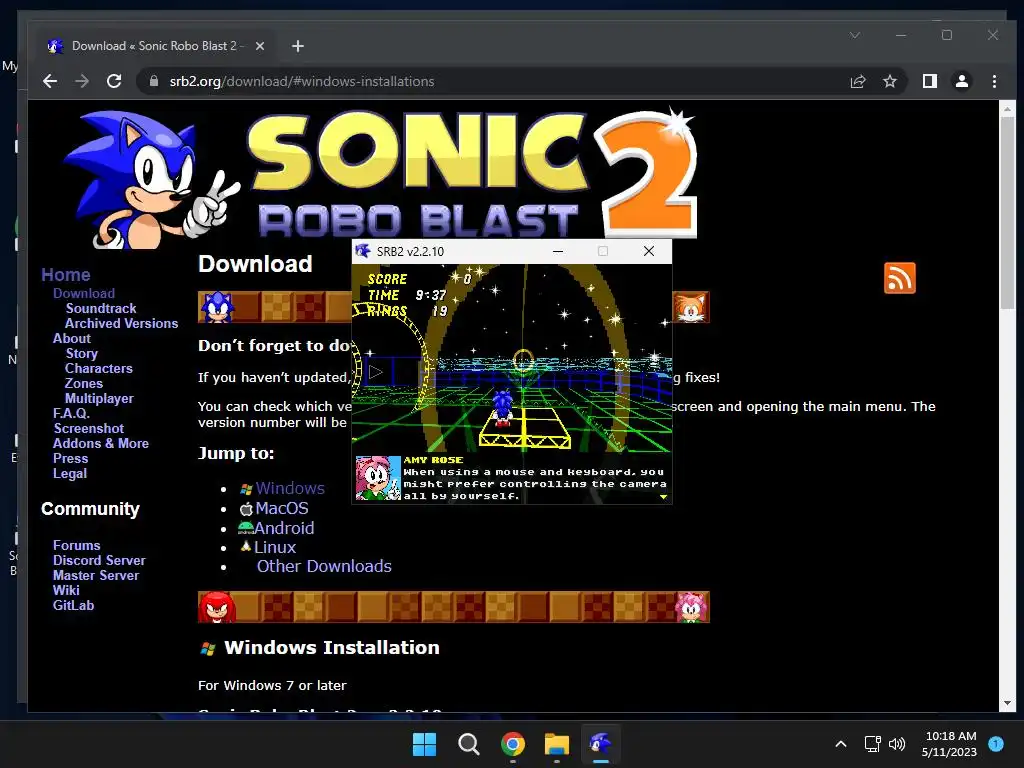This screenshot has width=1024, height=768.
Task: Open File Explorer from the taskbar
Action: point(557,744)
